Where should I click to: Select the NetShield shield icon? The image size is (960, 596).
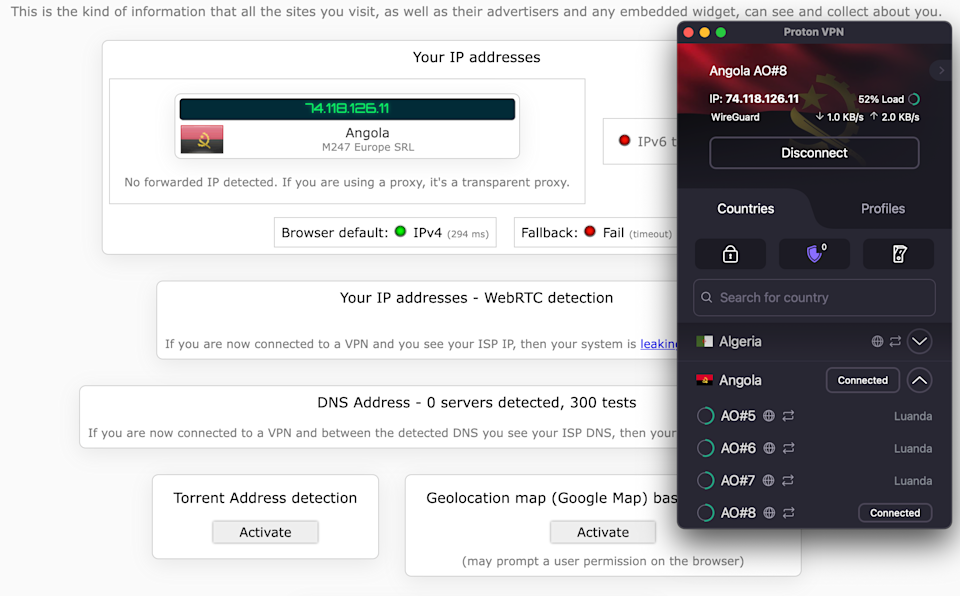[814, 254]
